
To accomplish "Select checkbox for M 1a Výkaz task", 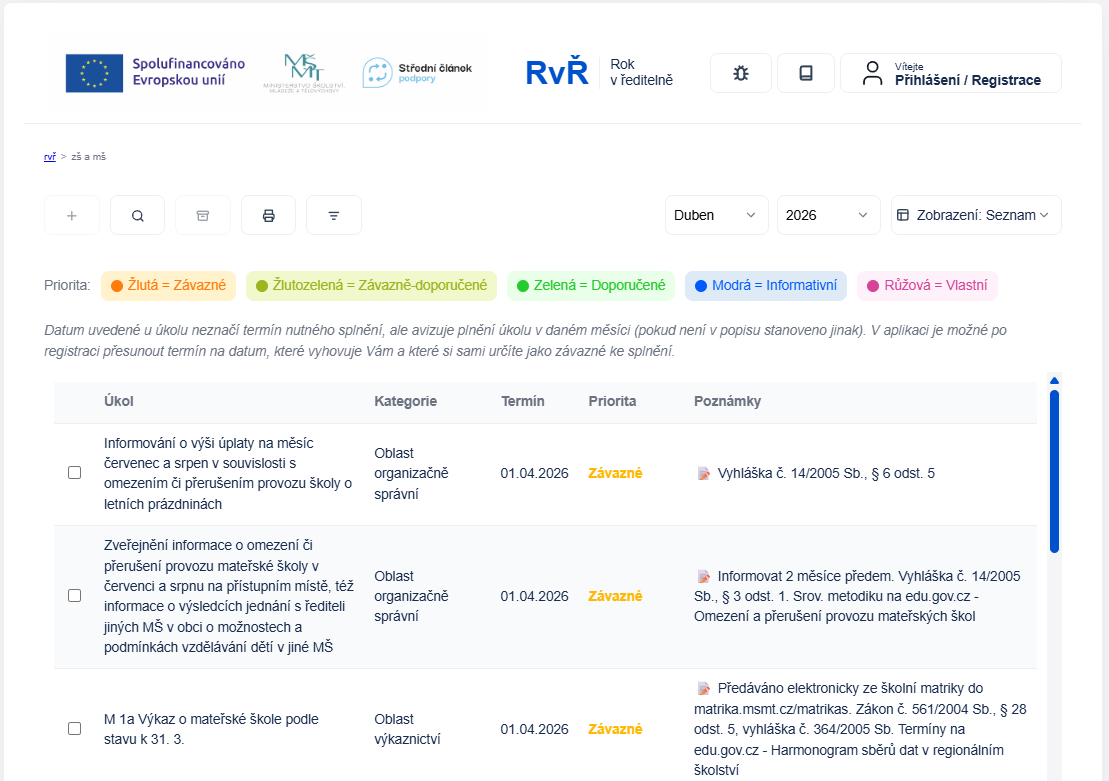I will point(75,729).
